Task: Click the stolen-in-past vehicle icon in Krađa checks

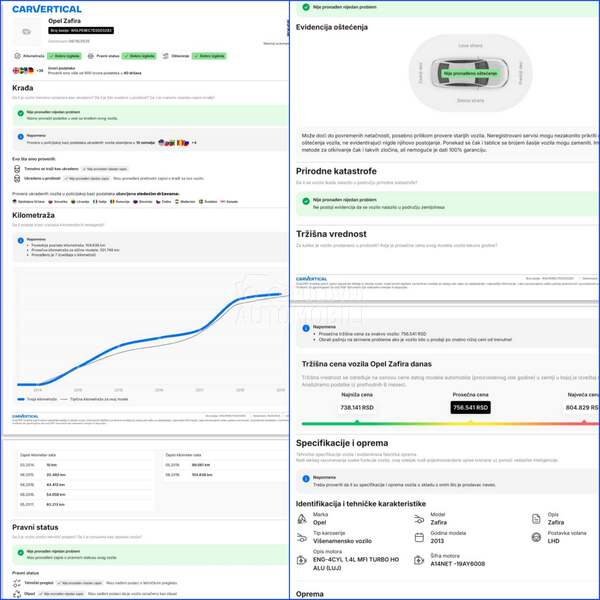Action: [x=17, y=179]
